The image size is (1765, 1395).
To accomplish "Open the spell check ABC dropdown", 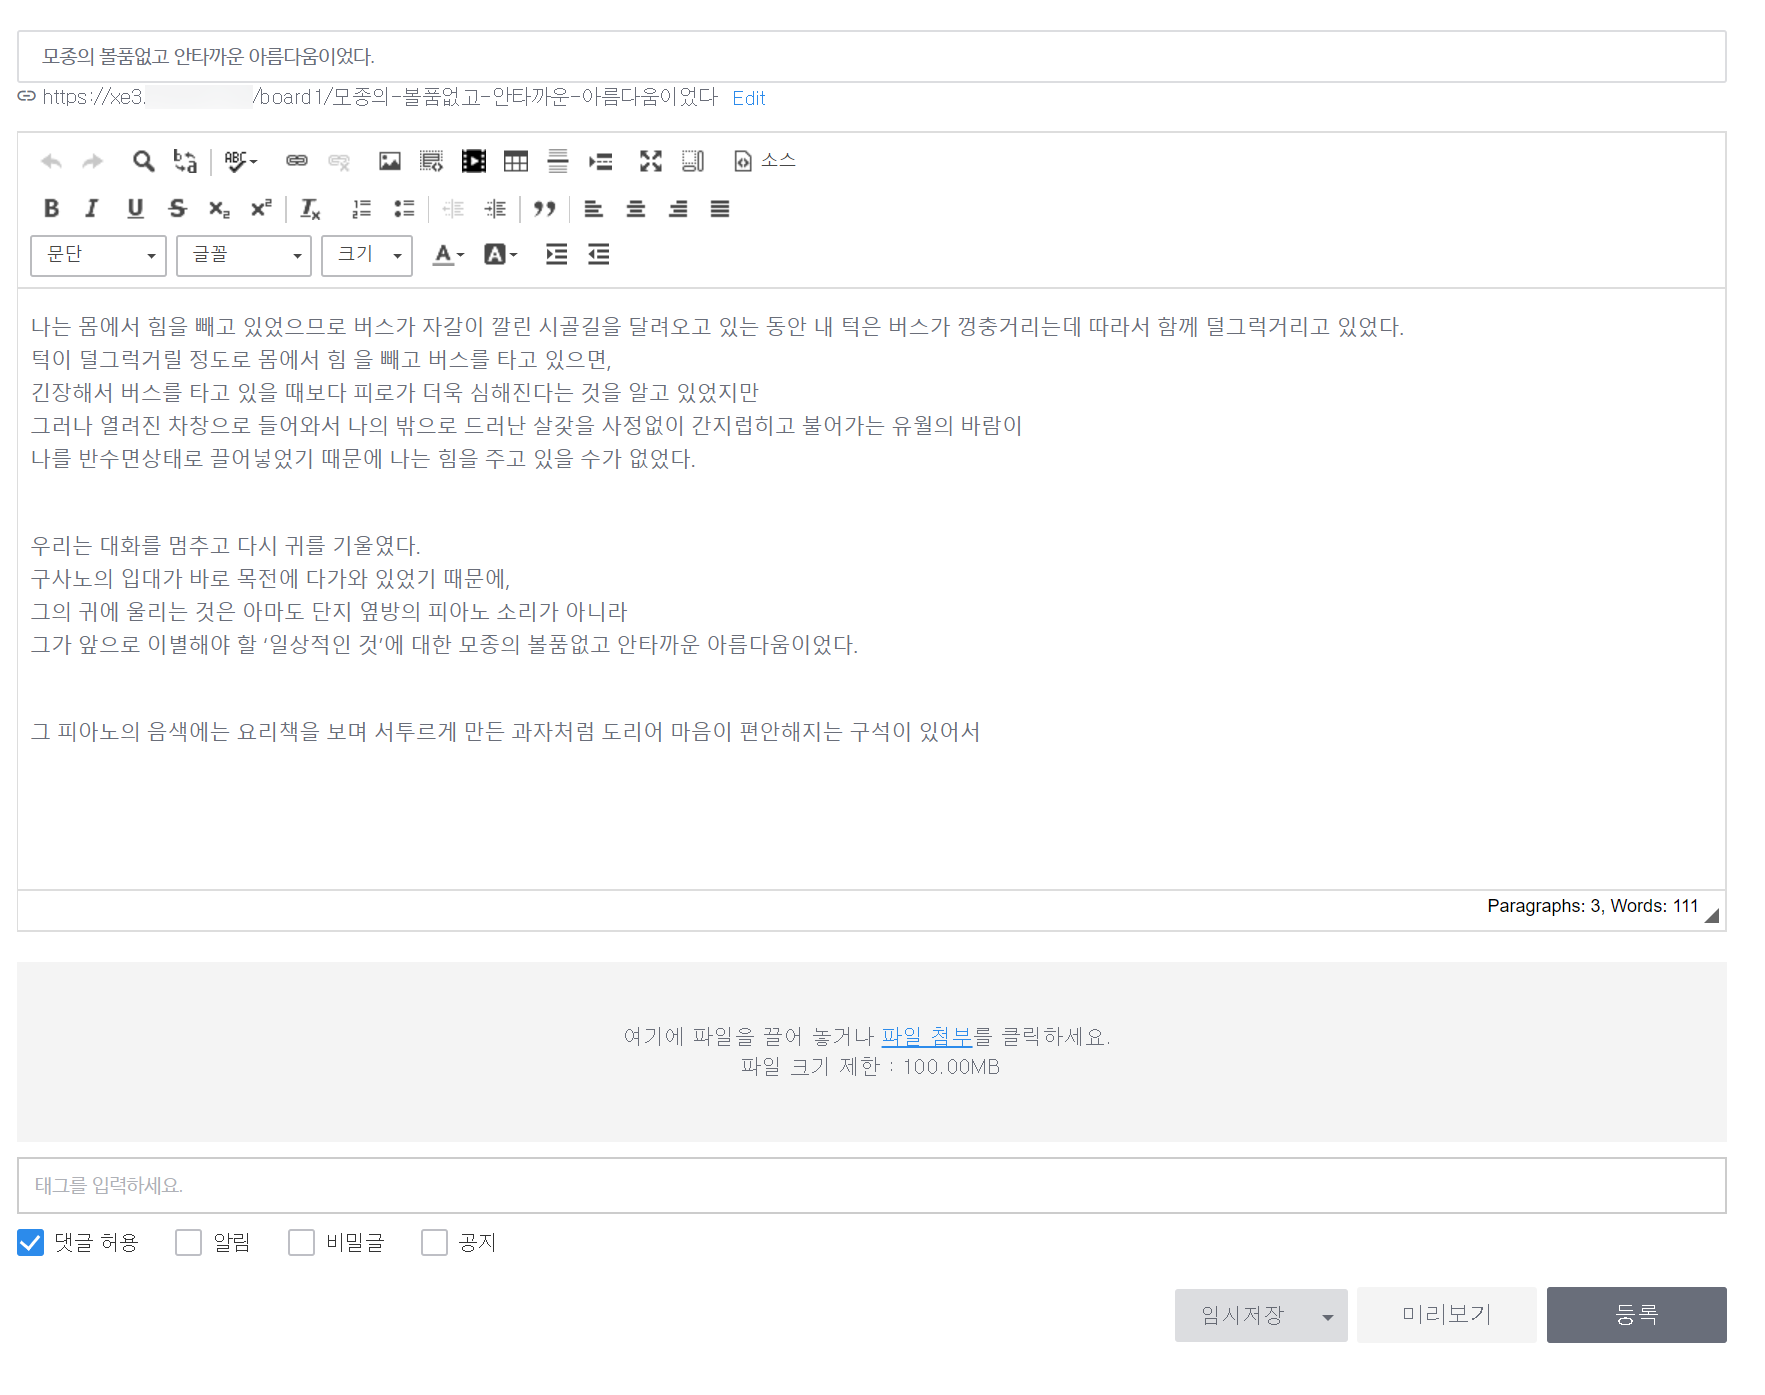I will pos(240,161).
